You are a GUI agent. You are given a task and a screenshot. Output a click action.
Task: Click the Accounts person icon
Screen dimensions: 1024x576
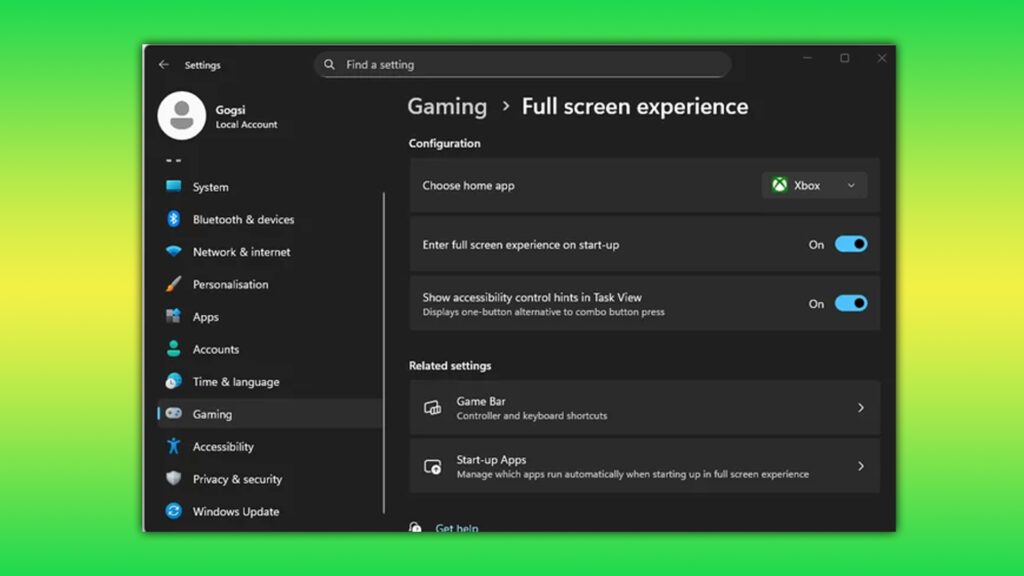tap(174, 349)
